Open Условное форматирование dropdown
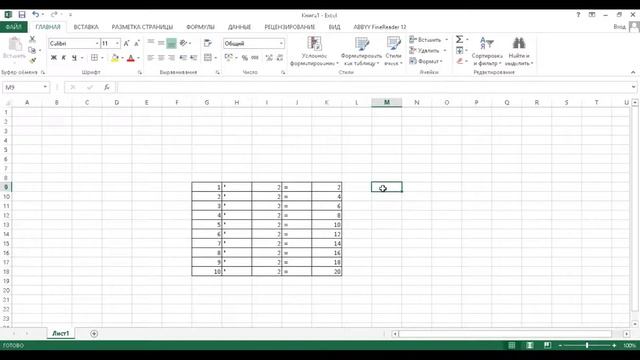The height and width of the screenshot is (360, 640). pos(314,51)
